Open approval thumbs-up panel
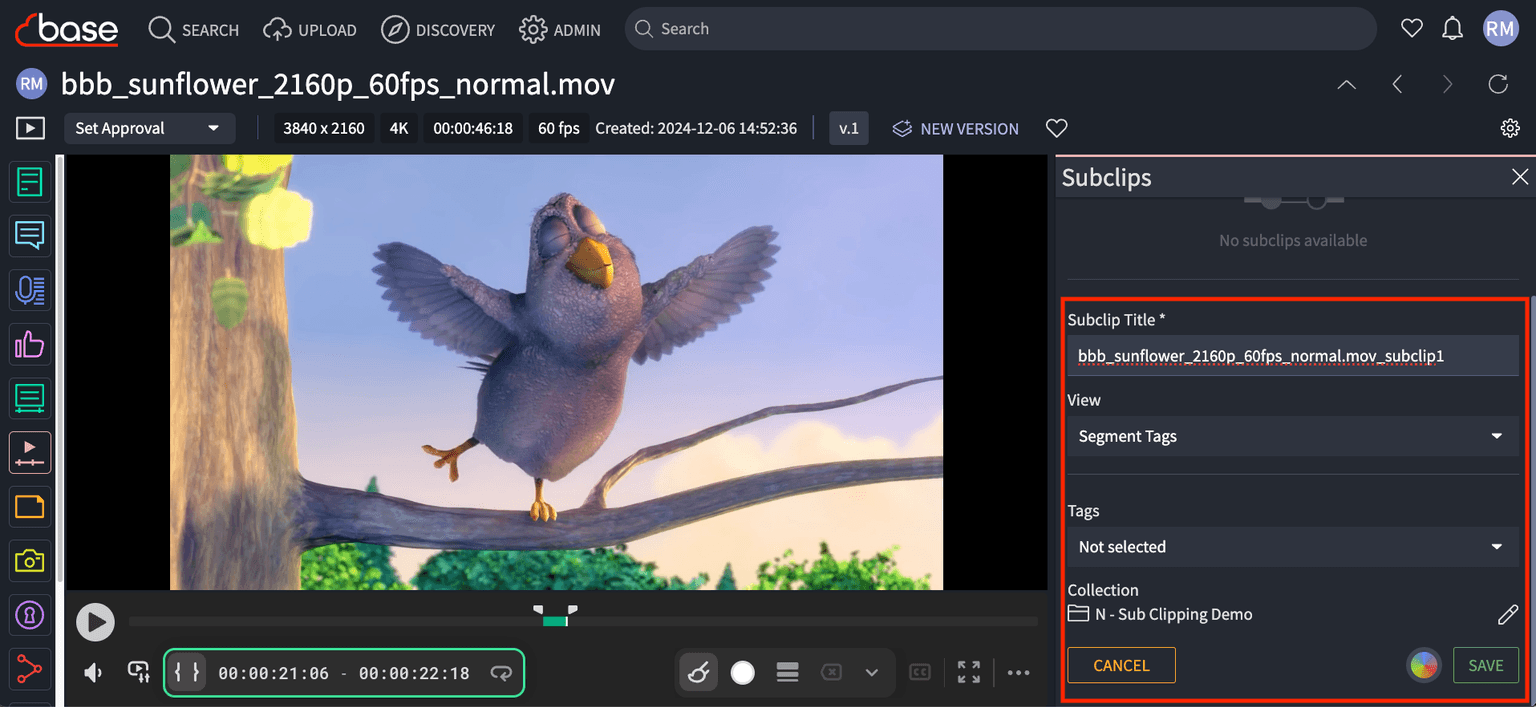 tap(30, 345)
